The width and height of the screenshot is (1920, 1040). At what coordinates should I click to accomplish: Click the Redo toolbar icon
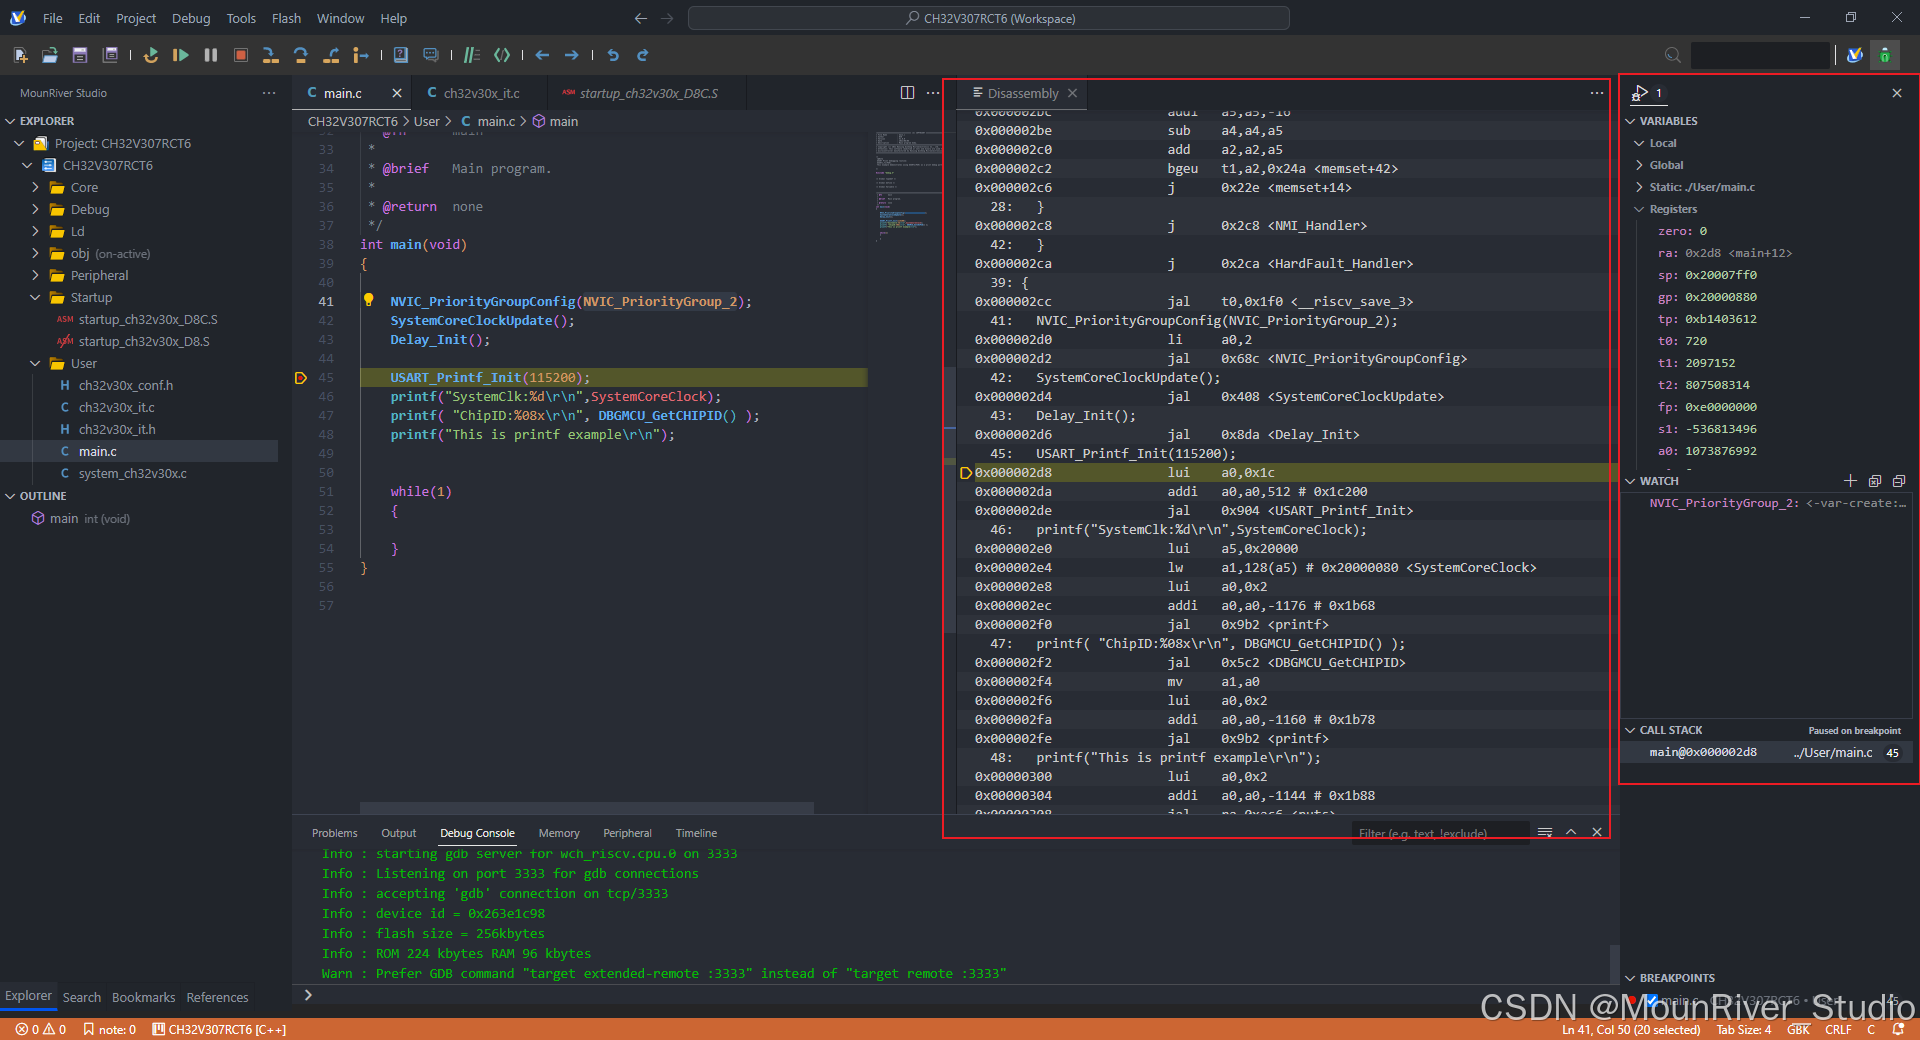pos(643,55)
